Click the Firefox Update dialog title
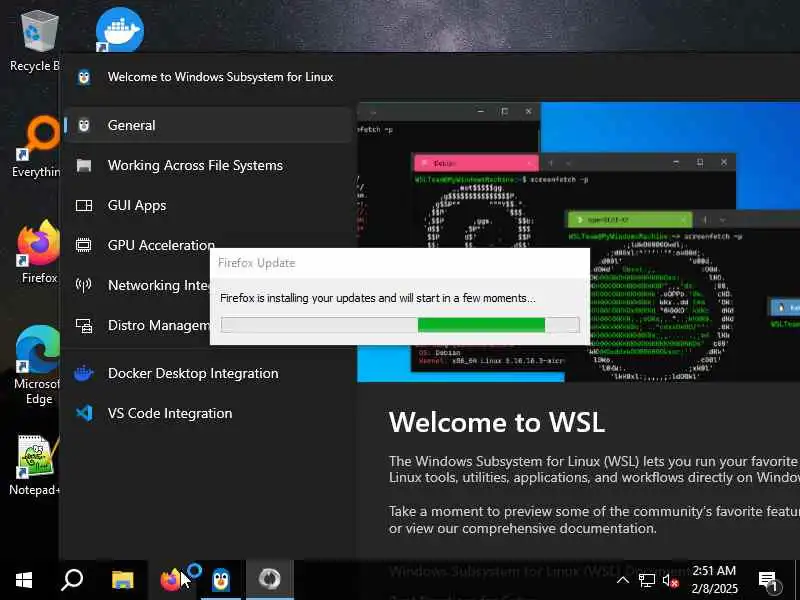This screenshot has width=800, height=600. [257, 263]
